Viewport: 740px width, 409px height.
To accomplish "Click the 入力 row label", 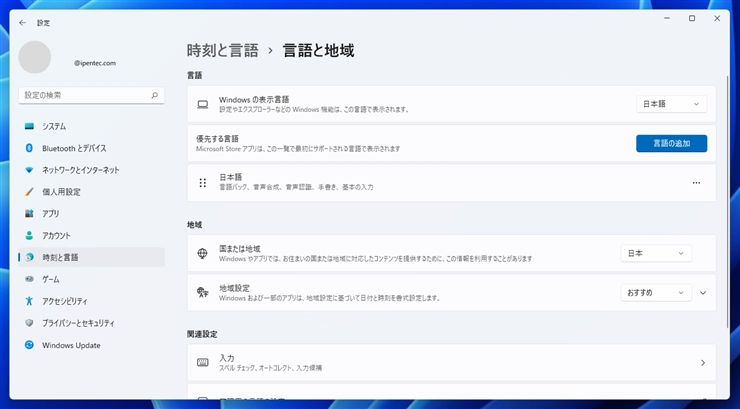I will pyautogui.click(x=227, y=358).
